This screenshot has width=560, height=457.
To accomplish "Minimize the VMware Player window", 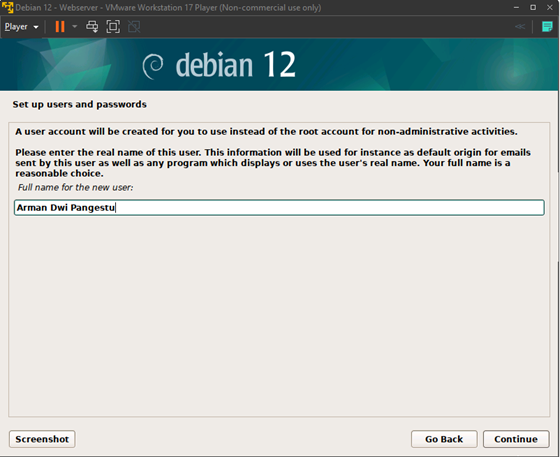I will tap(516, 7).
